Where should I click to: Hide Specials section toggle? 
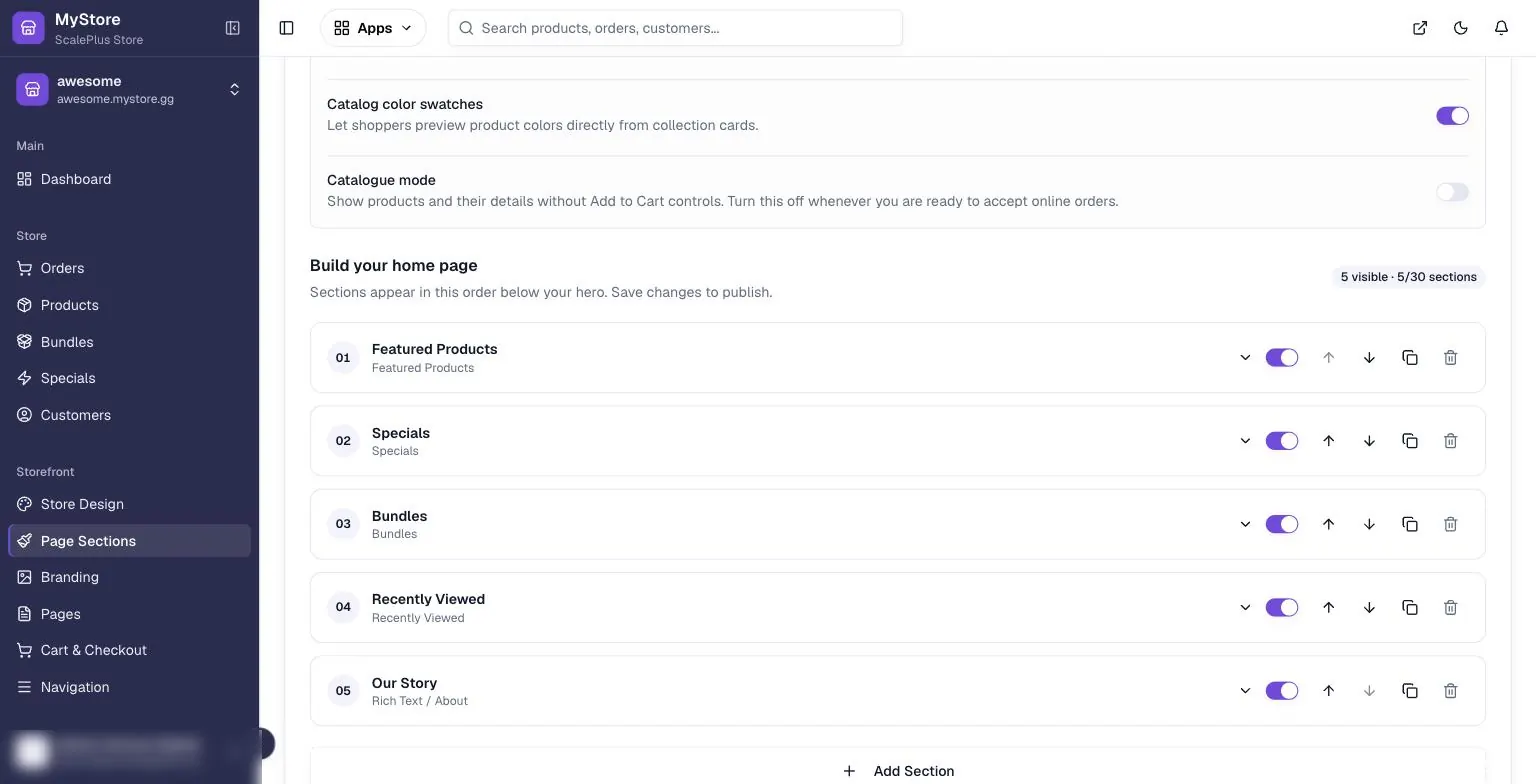click(1282, 441)
